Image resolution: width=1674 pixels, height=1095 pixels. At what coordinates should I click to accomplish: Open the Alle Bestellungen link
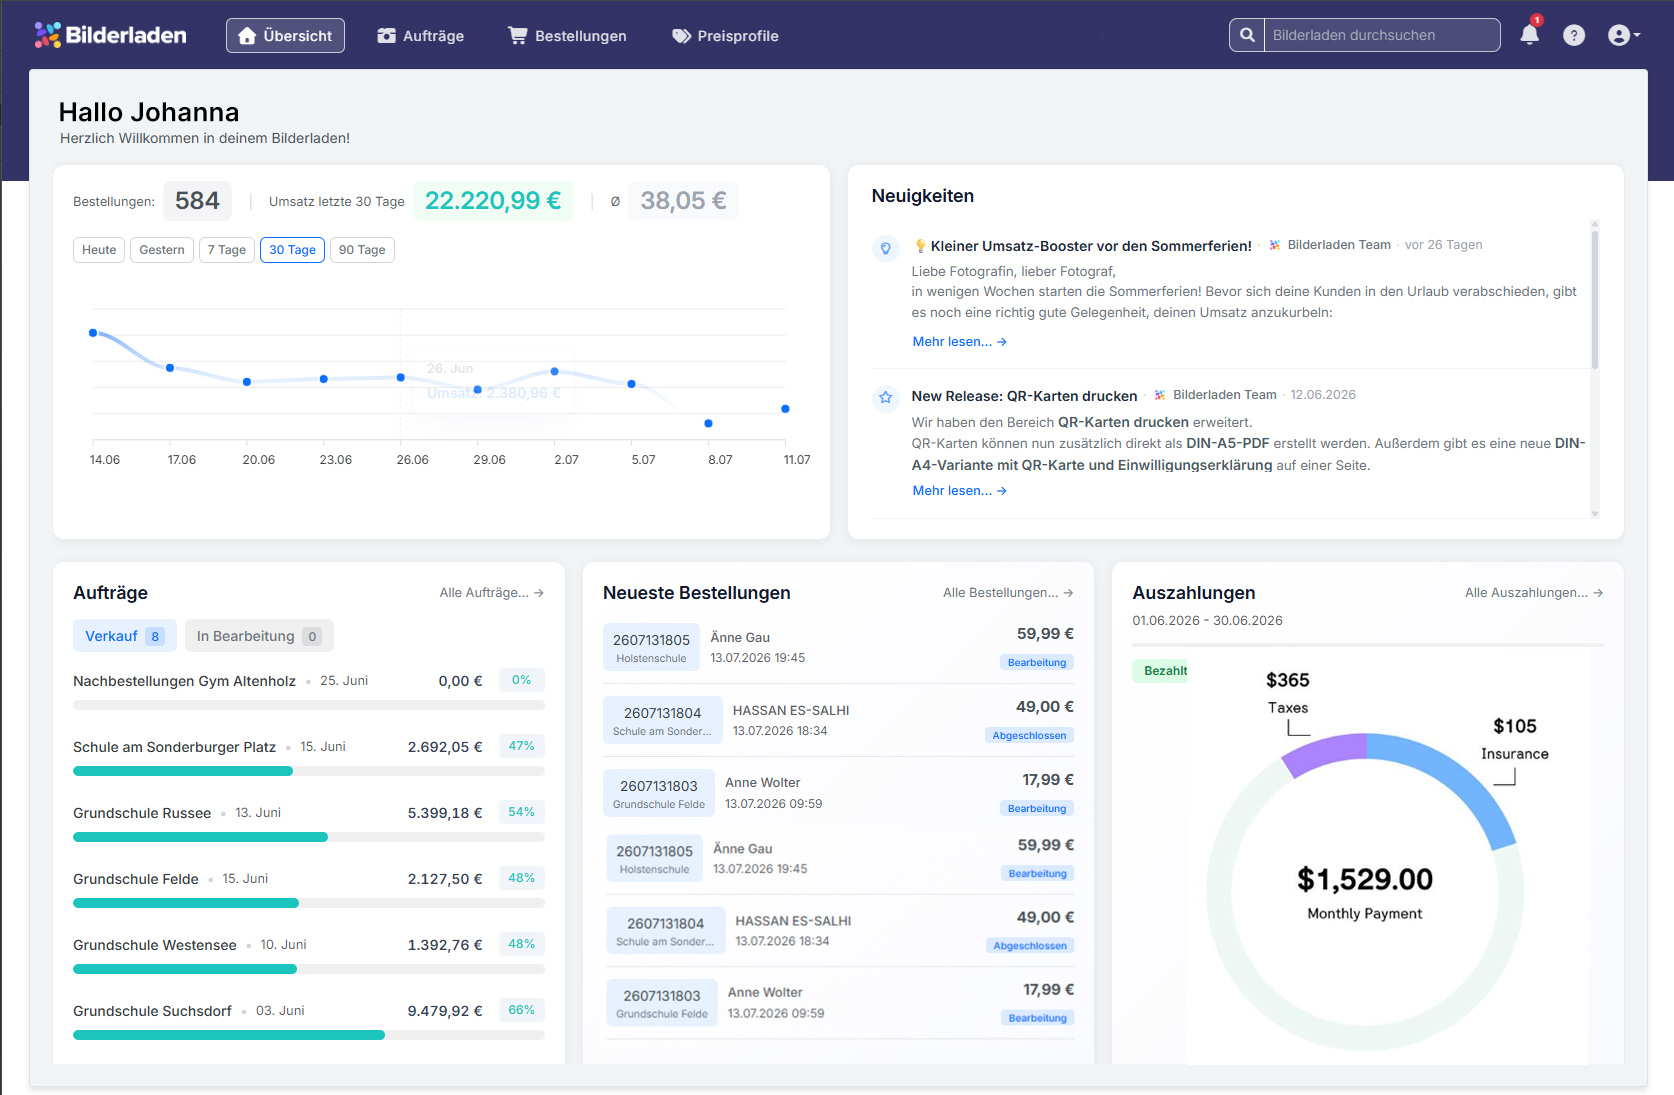[x=1008, y=593]
